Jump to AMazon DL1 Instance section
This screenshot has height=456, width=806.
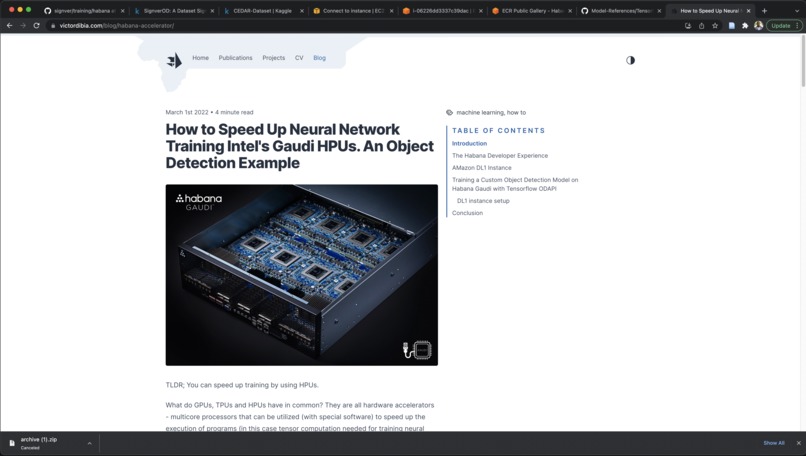click(482, 168)
